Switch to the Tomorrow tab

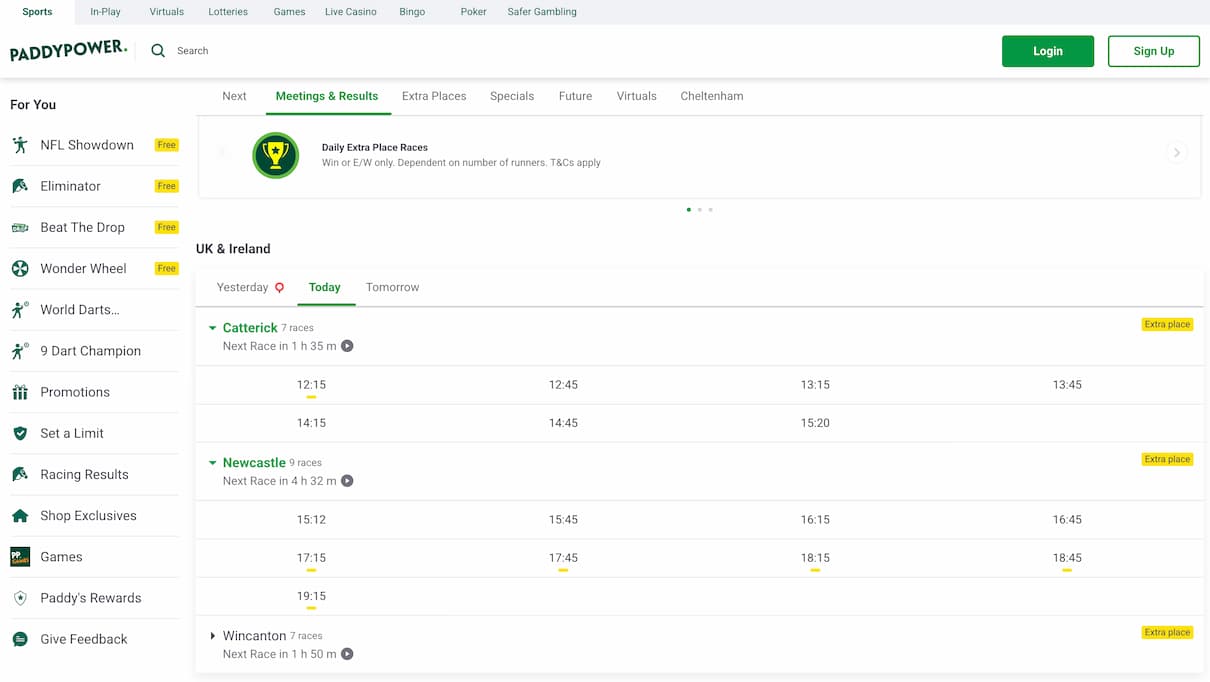391,287
